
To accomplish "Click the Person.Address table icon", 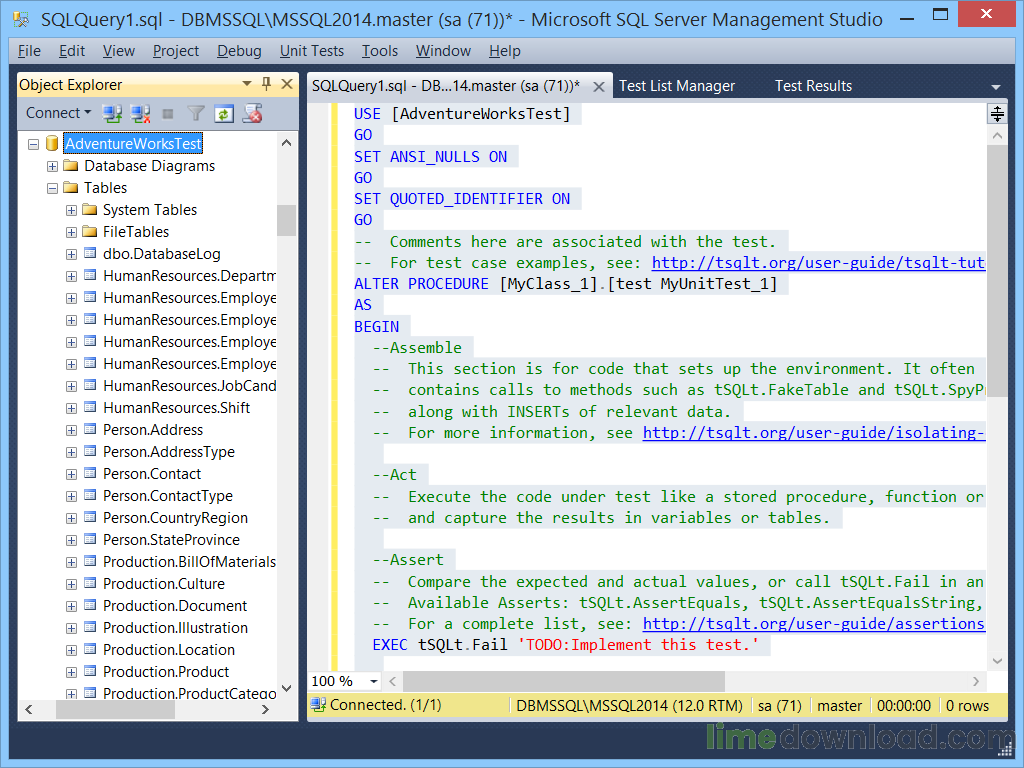I will coord(90,429).
